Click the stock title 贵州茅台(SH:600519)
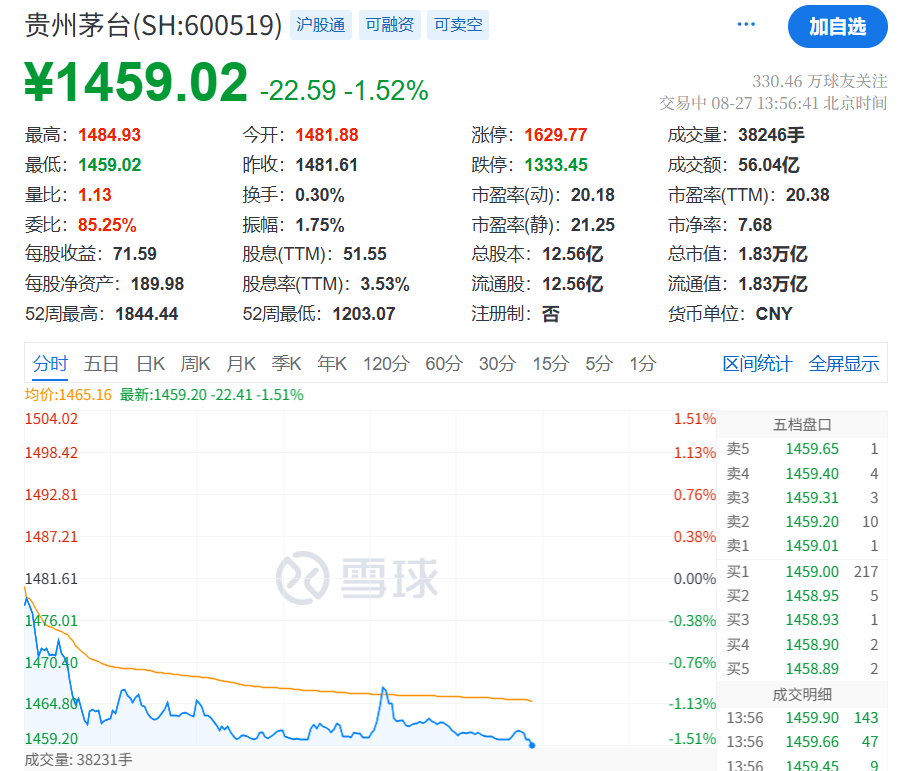This screenshot has height=771, width=900. (x=153, y=25)
